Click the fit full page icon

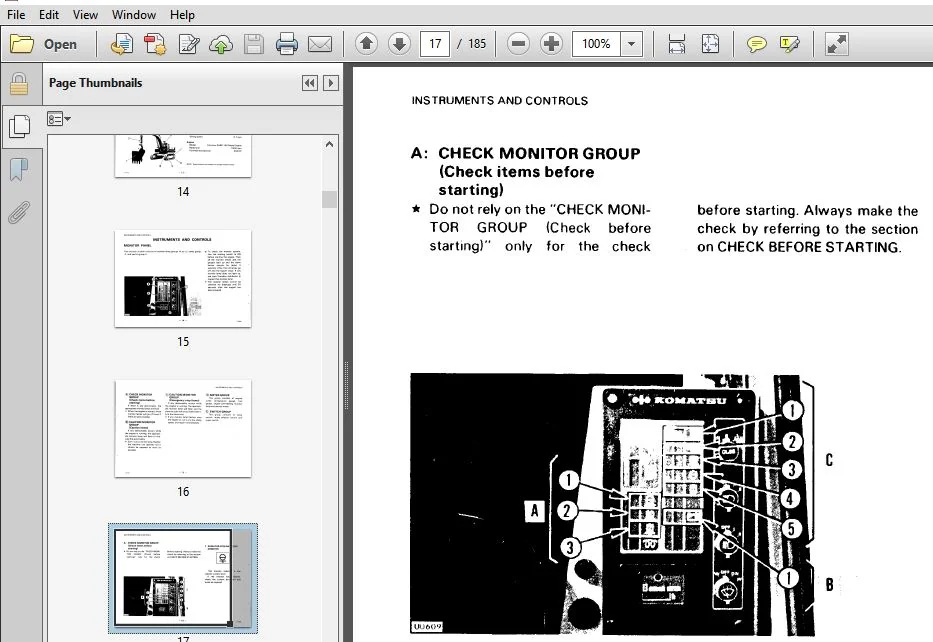[x=710, y=44]
